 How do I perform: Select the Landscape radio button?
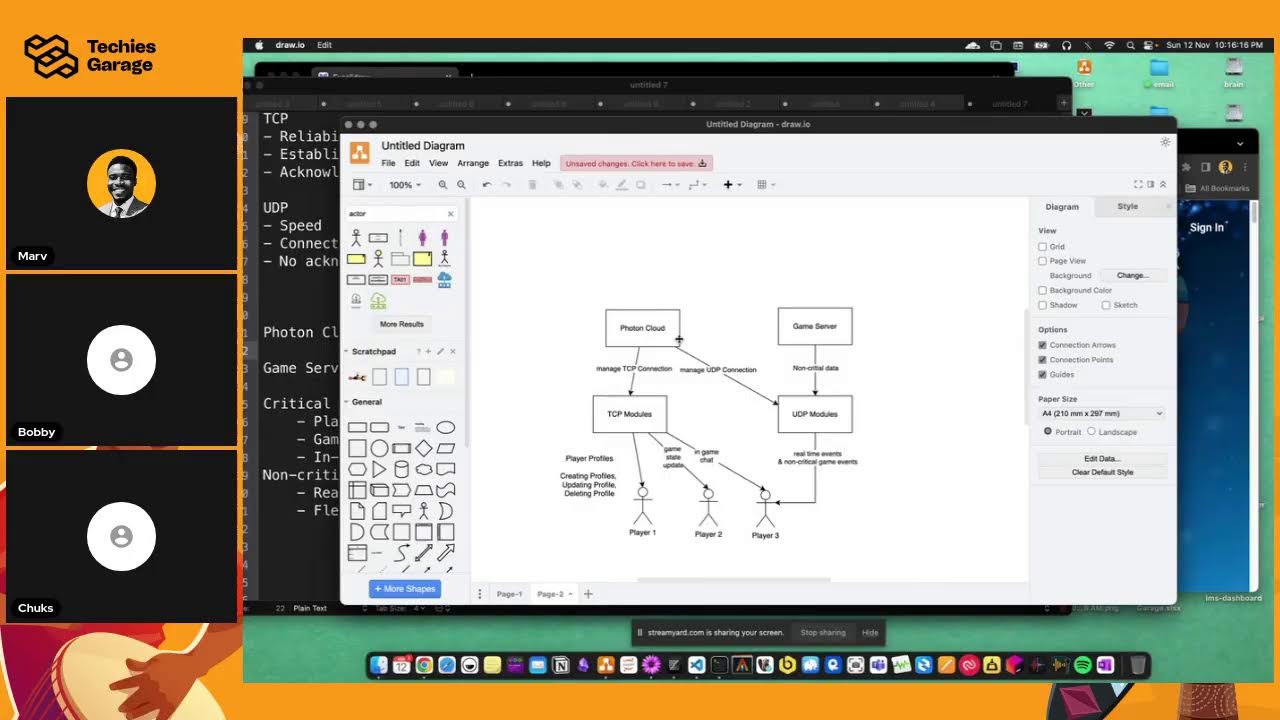click(x=1091, y=432)
